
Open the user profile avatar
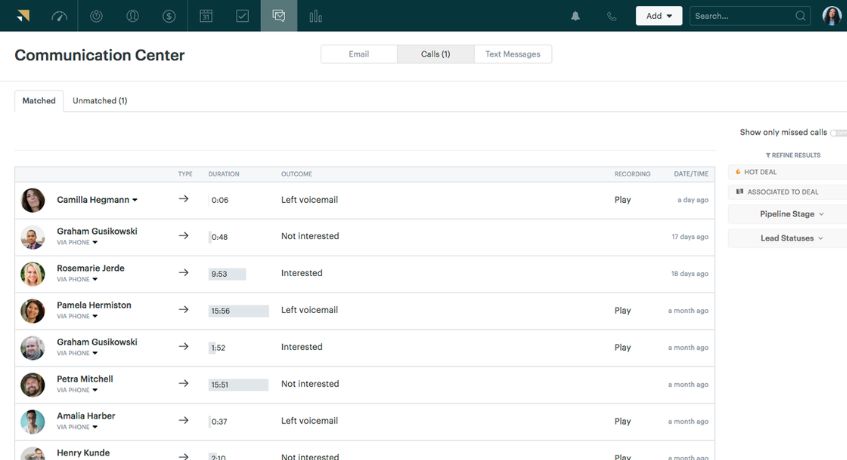(x=832, y=16)
